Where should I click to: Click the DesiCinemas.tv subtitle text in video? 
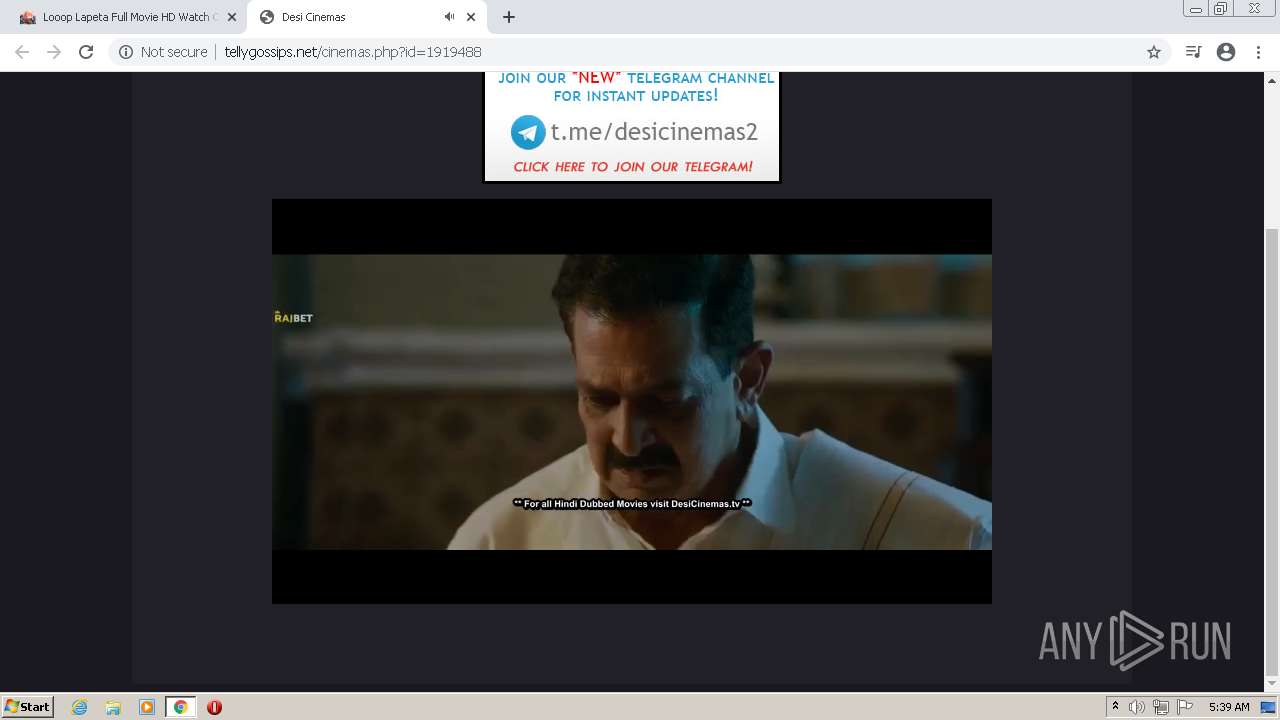pos(632,504)
